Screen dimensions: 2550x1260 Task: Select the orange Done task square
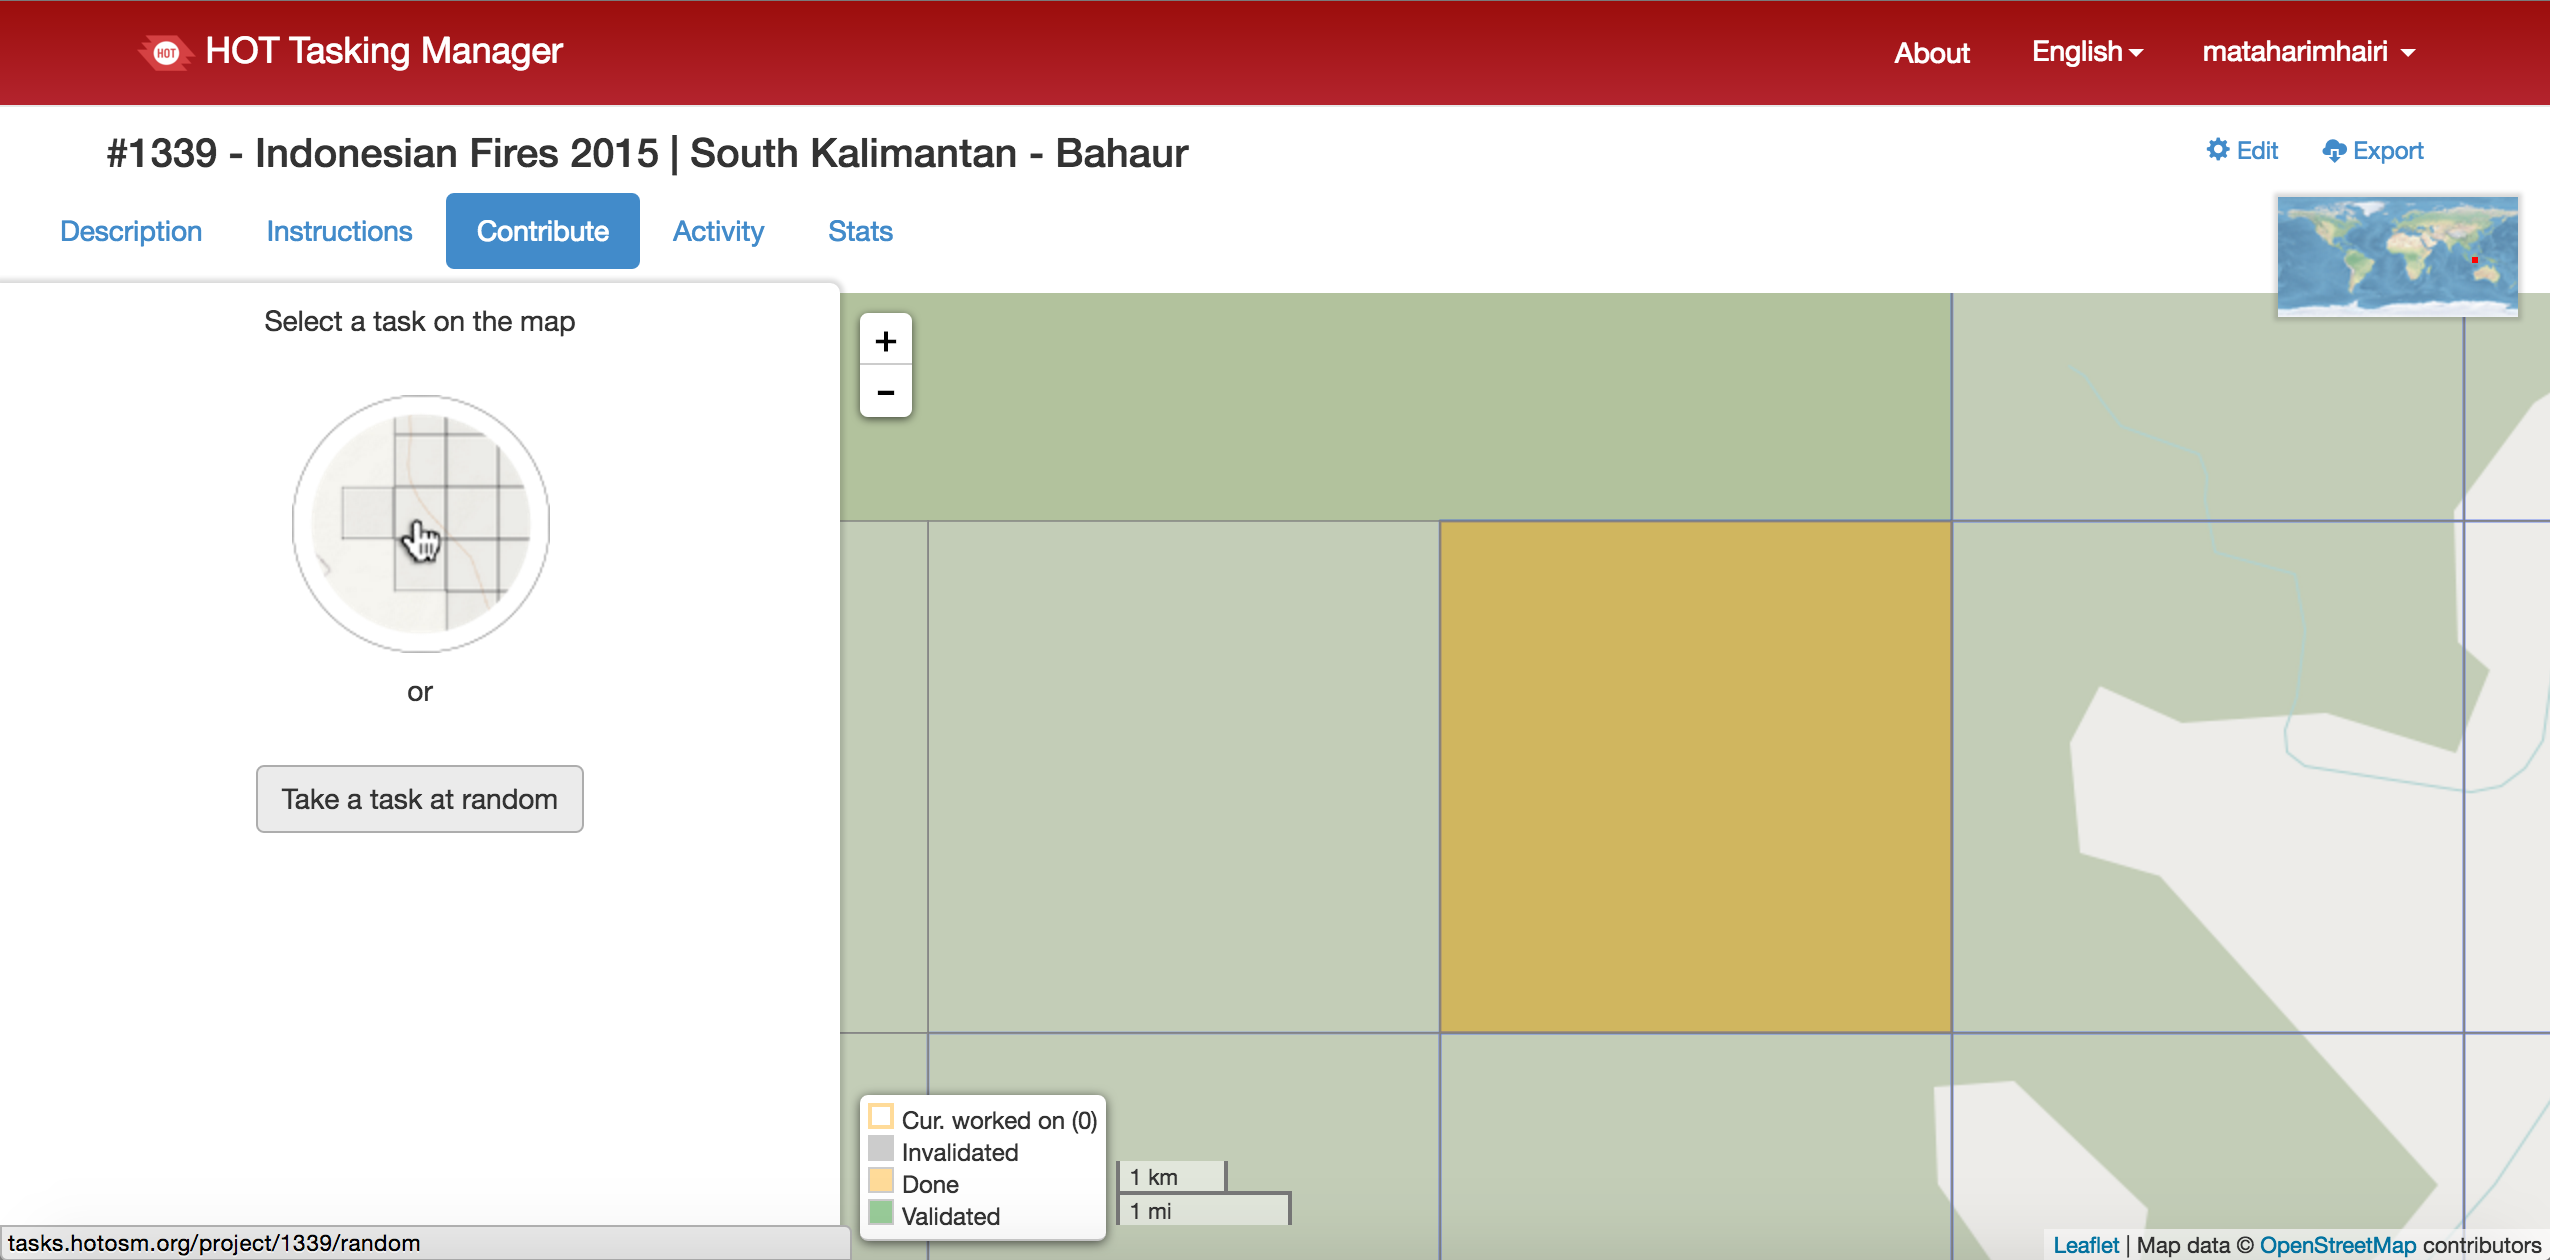[x=1695, y=776]
